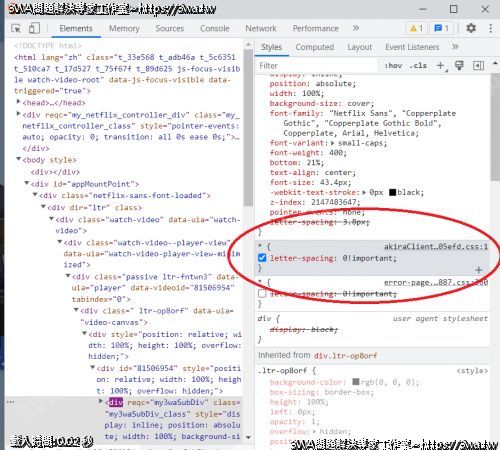Collapse the body style node
The image size is (500, 450).
pyautogui.click(x=18, y=159)
